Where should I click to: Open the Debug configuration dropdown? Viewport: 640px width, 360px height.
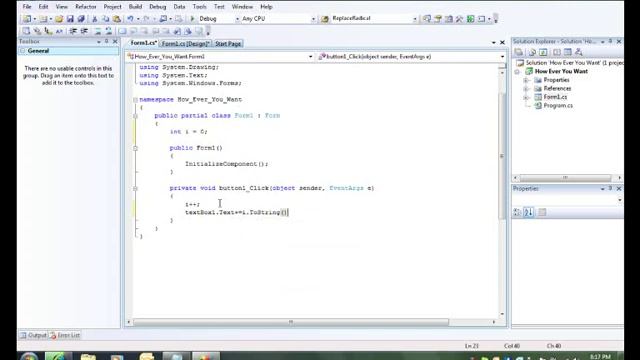point(237,19)
